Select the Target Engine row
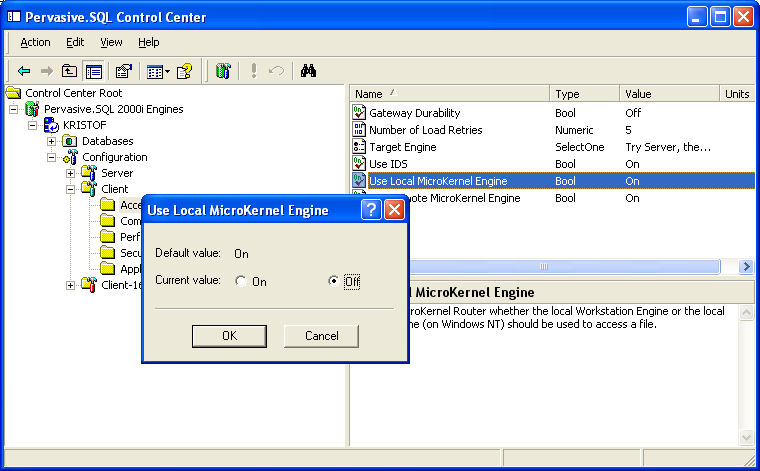The image size is (760, 471). click(552, 146)
